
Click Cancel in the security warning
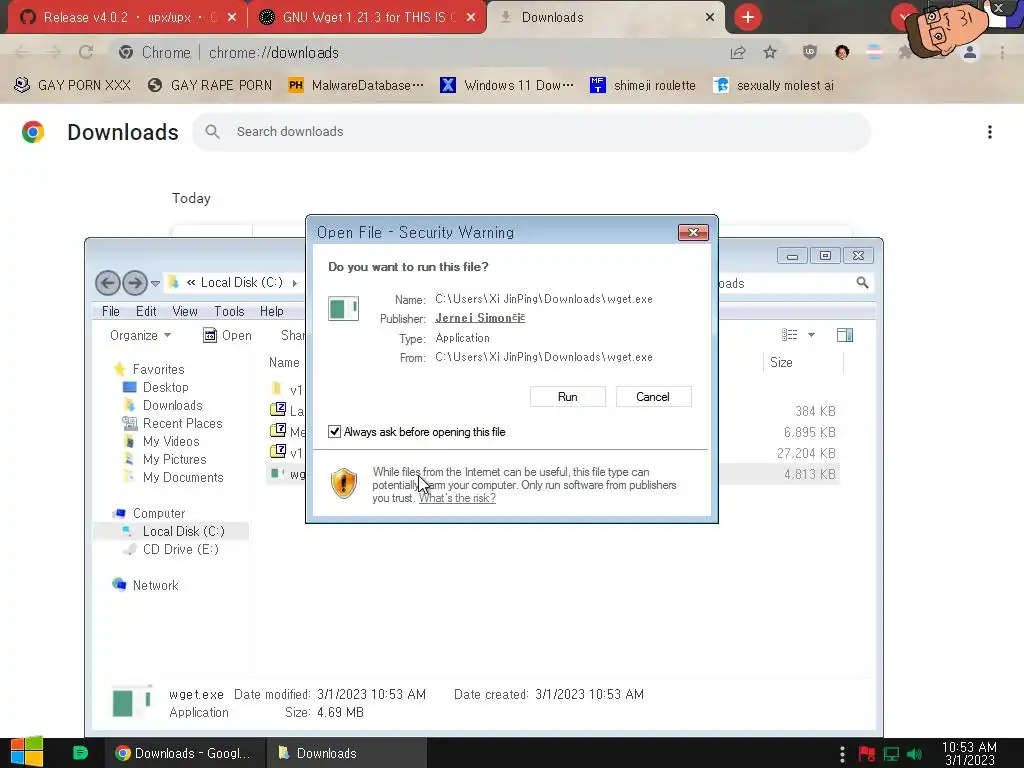653,396
